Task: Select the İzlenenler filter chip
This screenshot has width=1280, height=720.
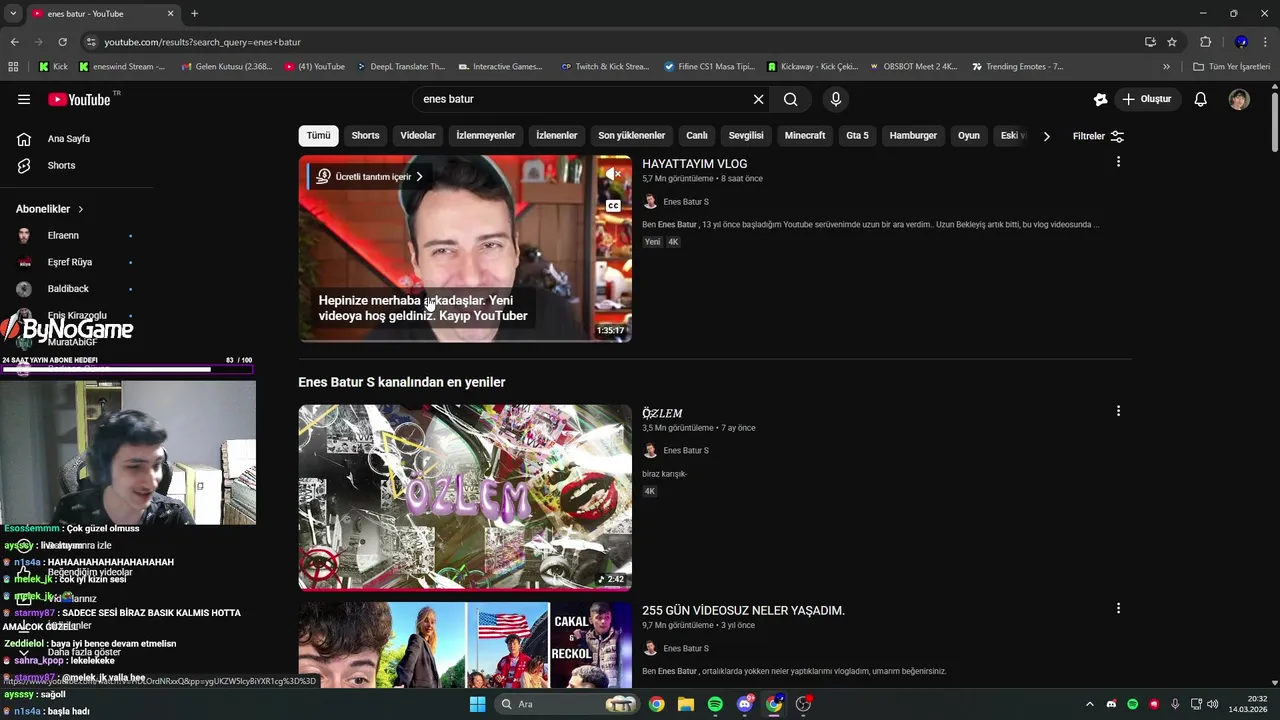Action: (x=557, y=136)
